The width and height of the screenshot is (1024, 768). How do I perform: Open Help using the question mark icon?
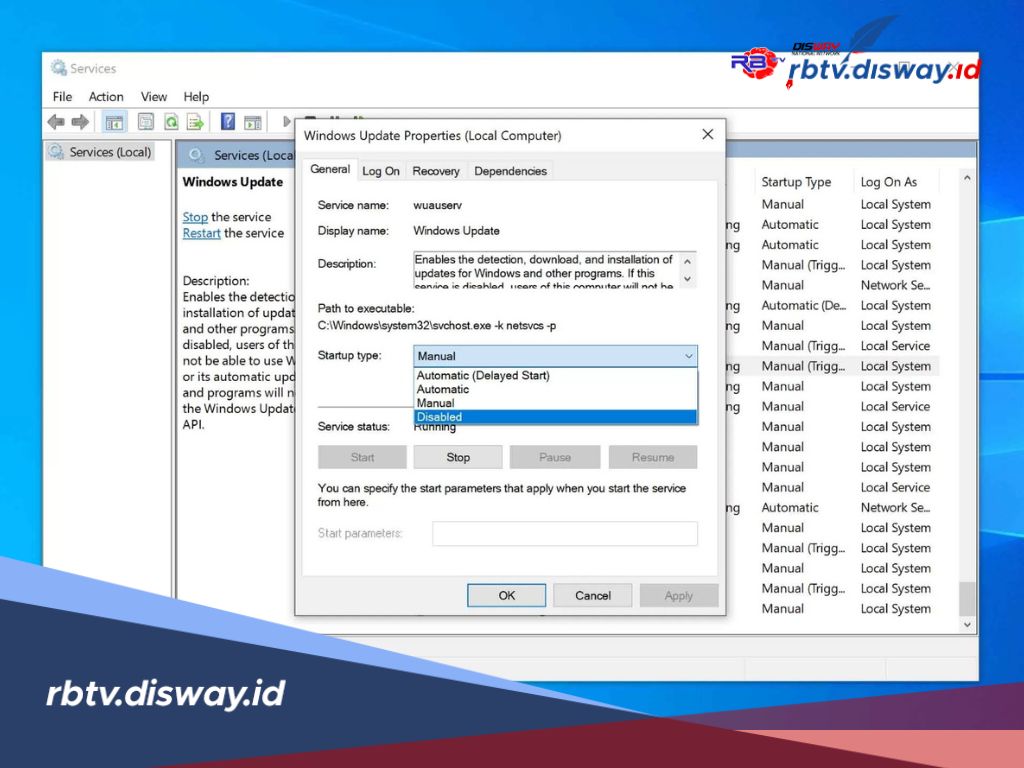(227, 121)
